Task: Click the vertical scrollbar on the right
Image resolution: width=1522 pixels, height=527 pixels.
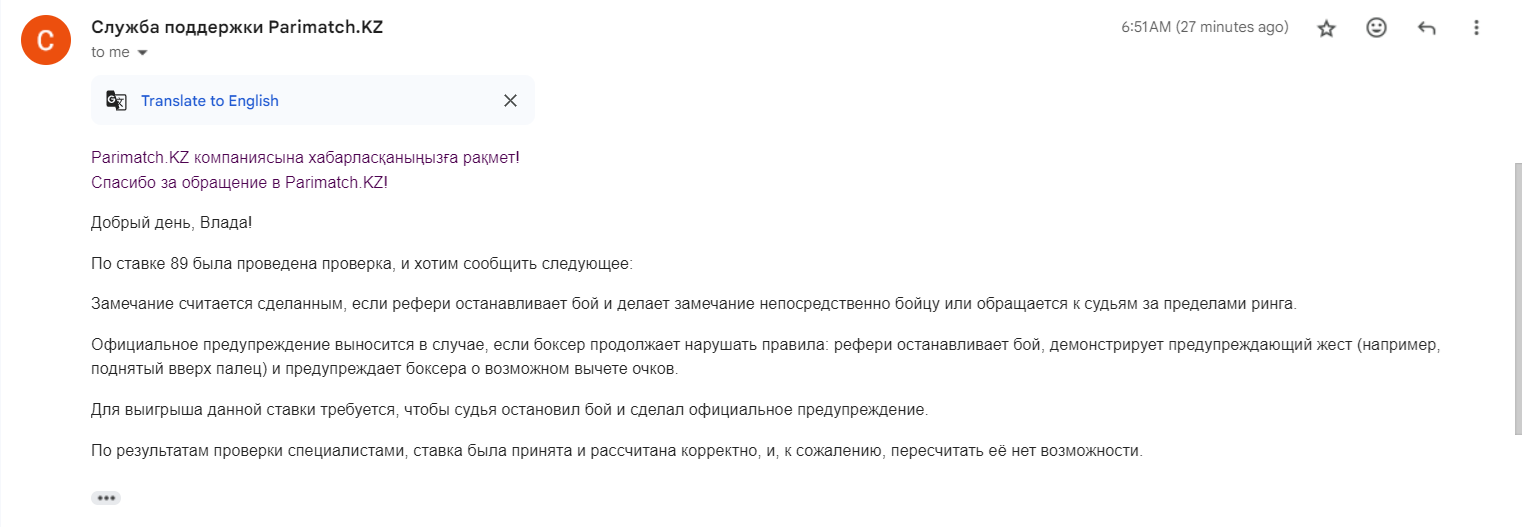Action: coord(1516,300)
